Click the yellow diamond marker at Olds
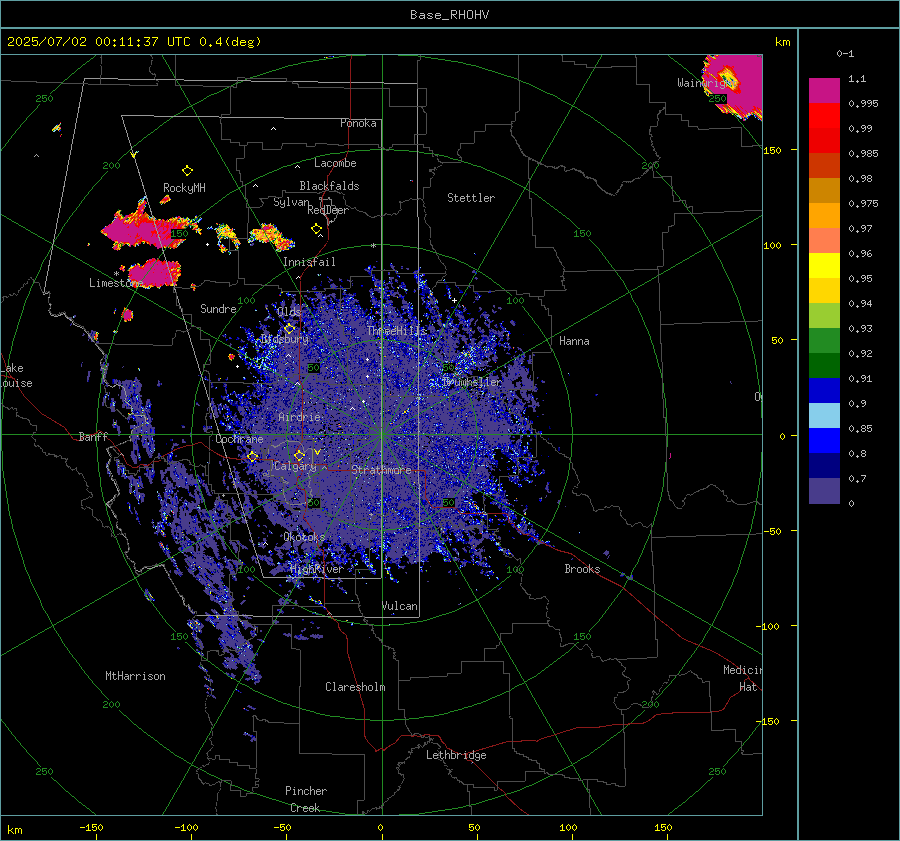 tap(289, 328)
